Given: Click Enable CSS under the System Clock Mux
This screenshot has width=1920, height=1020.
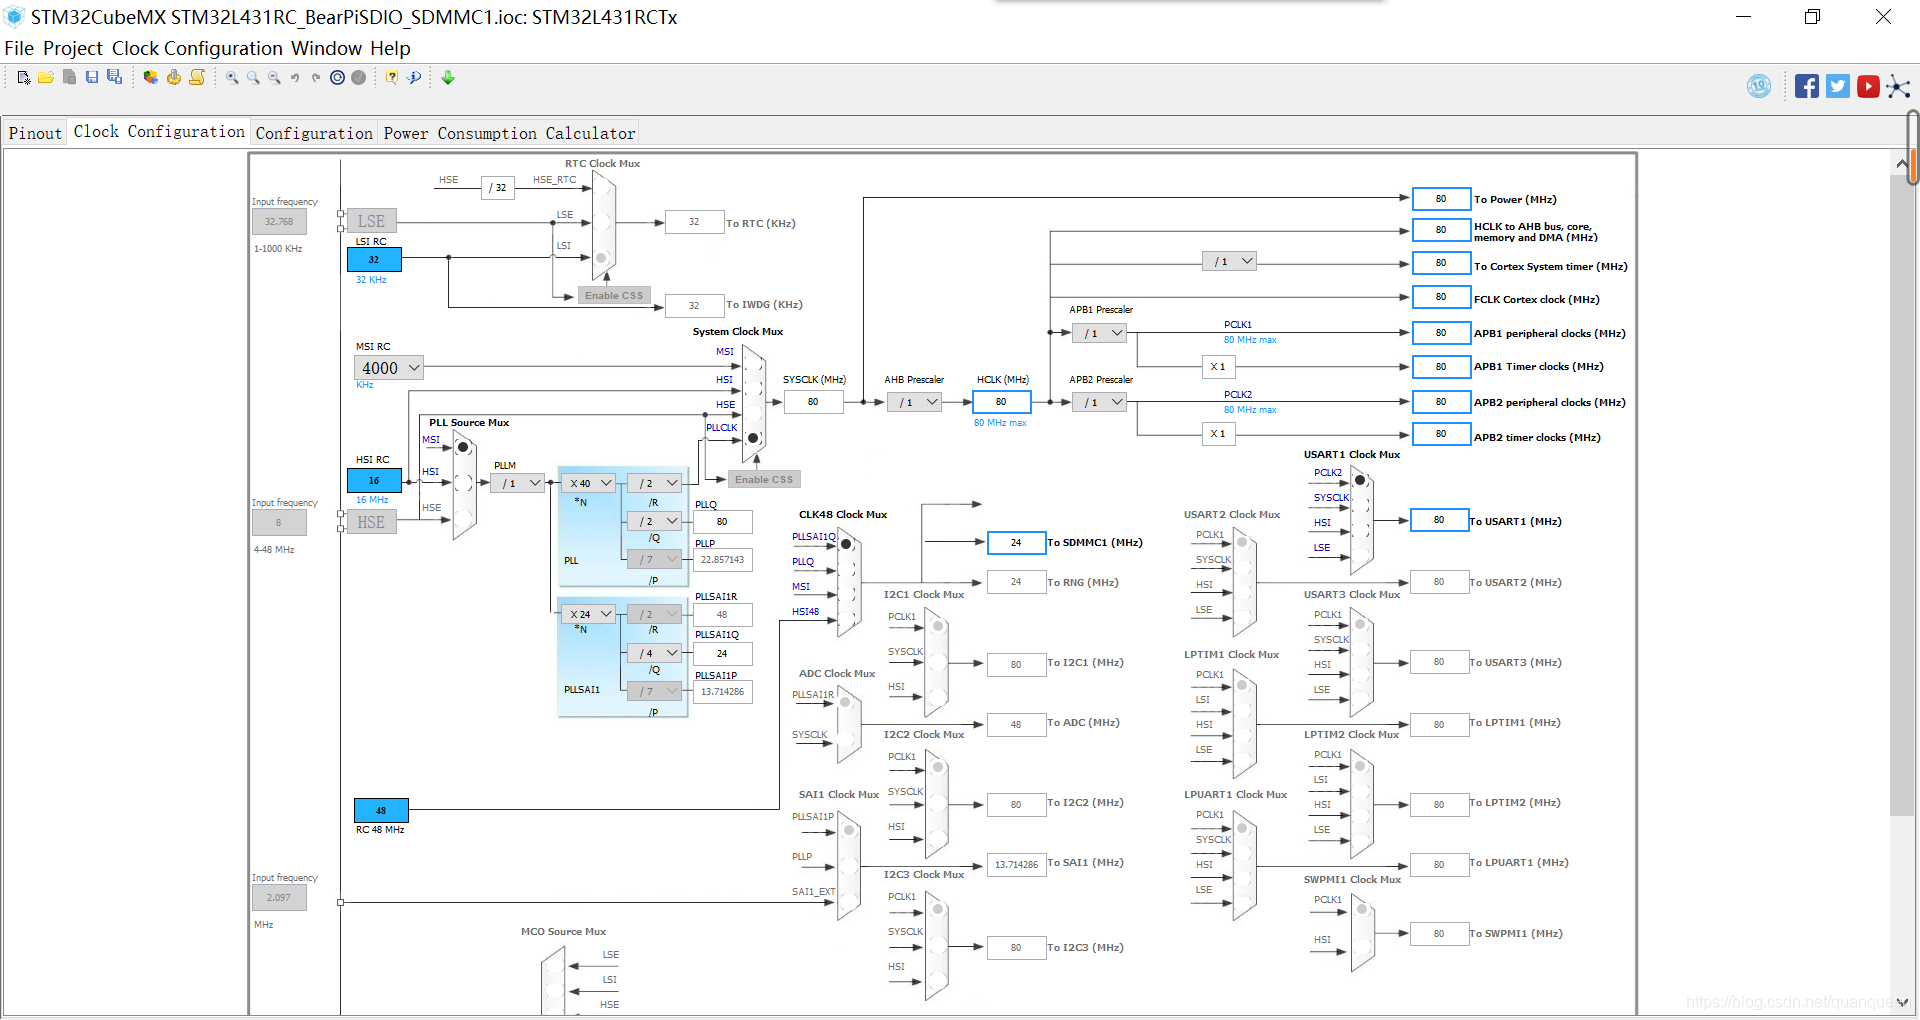Looking at the screenshot, I should (764, 479).
